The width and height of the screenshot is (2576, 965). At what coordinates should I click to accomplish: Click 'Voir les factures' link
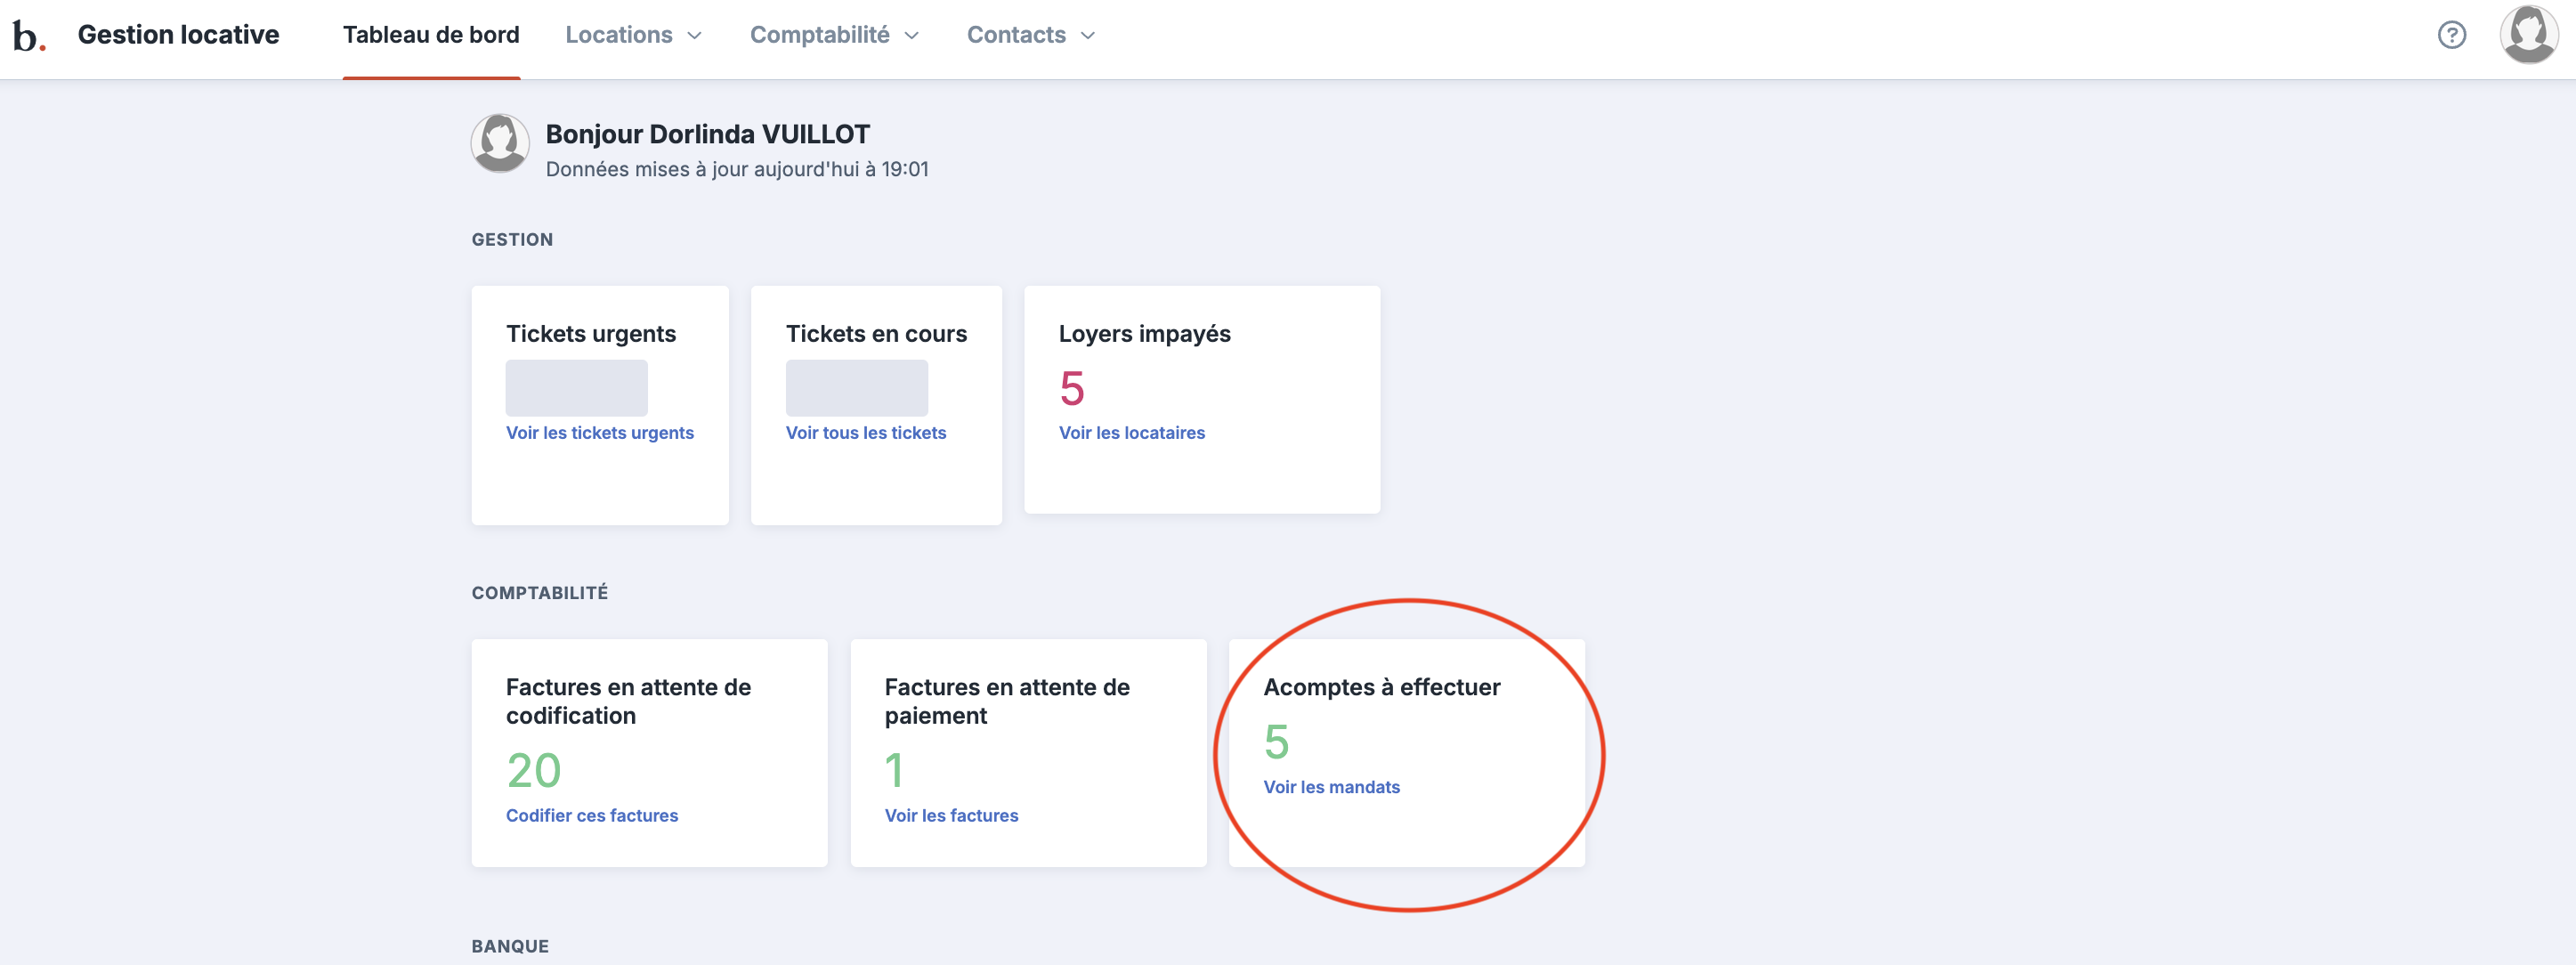(950, 816)
